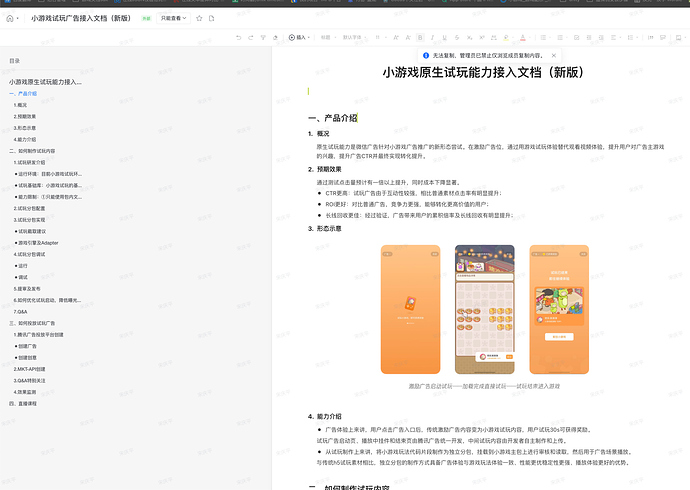690x490 pixels.
Task: Jump to outline item 1.腾讯广告投放平台创建
Action: 38,335
